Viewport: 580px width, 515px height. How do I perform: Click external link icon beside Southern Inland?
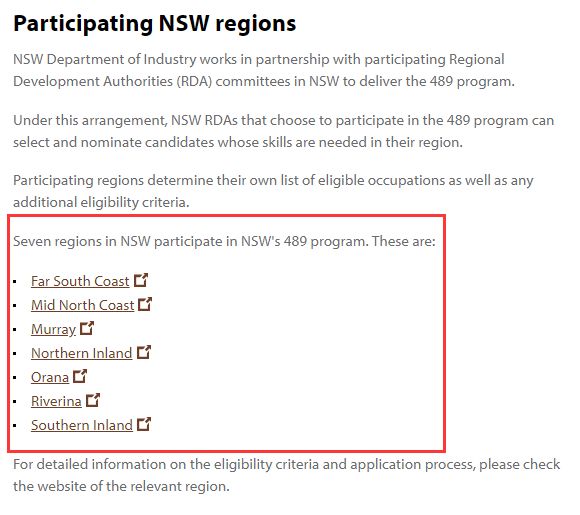[x=144, y=424]
